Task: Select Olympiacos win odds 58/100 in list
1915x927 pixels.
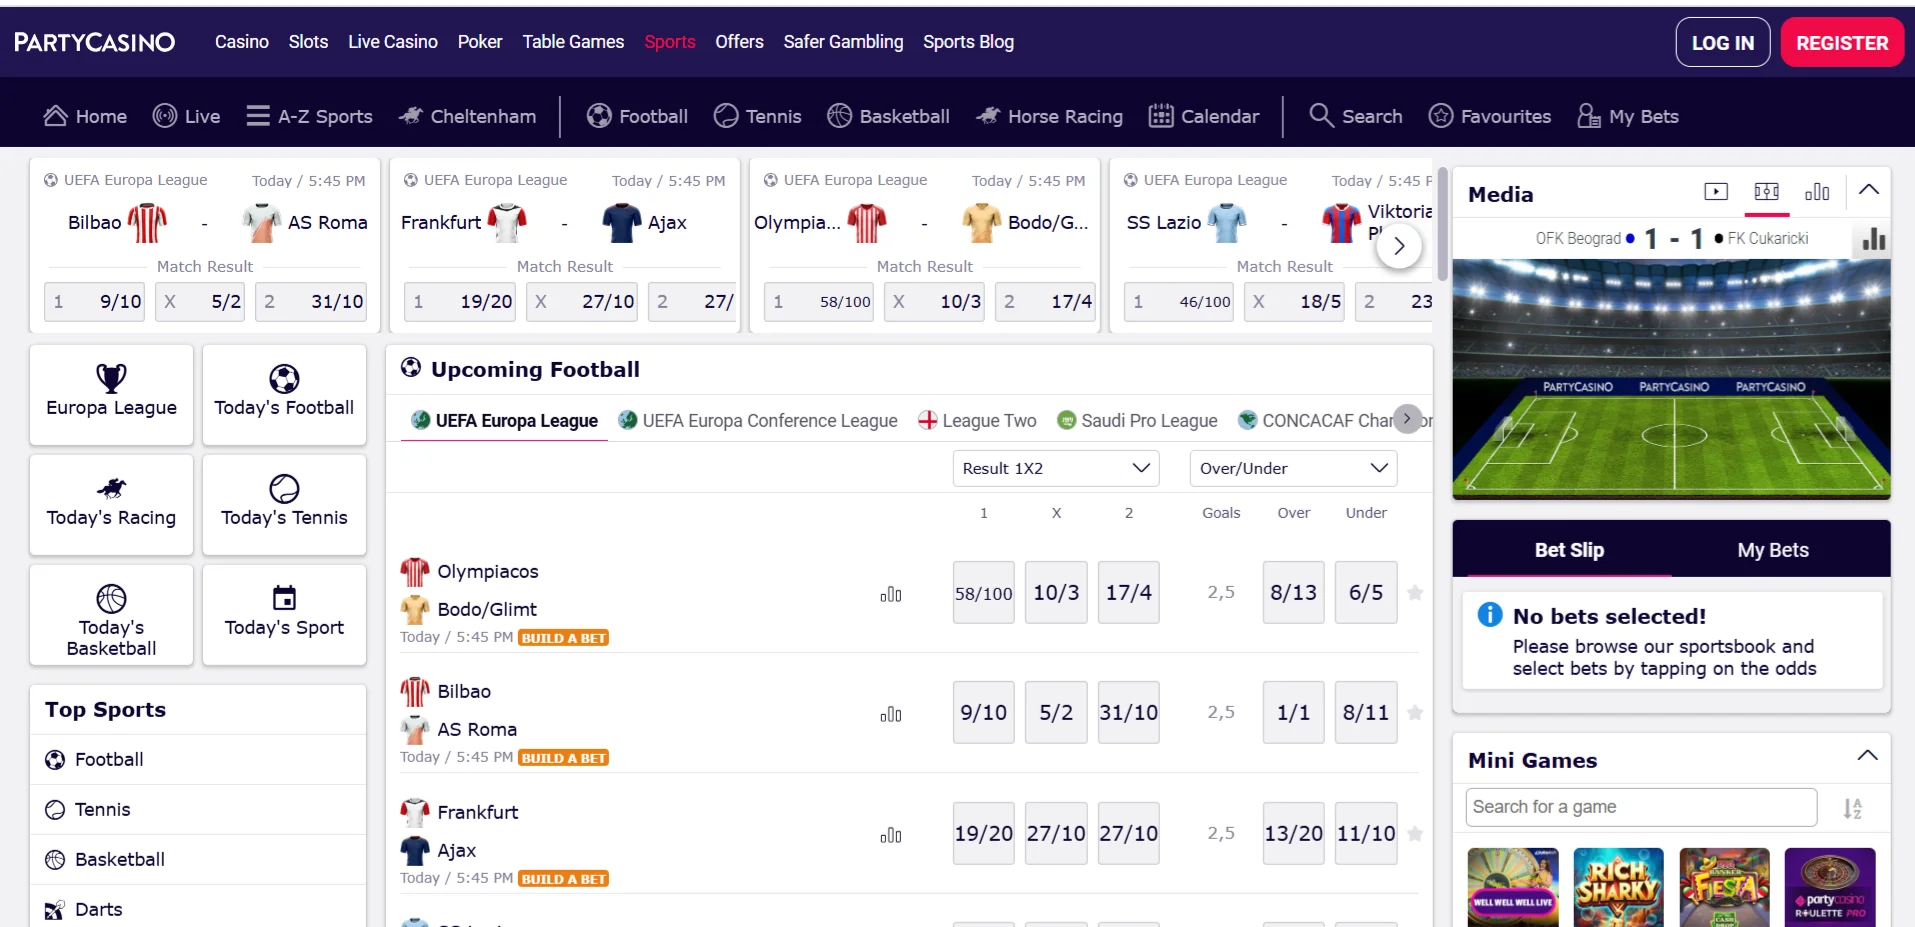Action: pos(984,593)
